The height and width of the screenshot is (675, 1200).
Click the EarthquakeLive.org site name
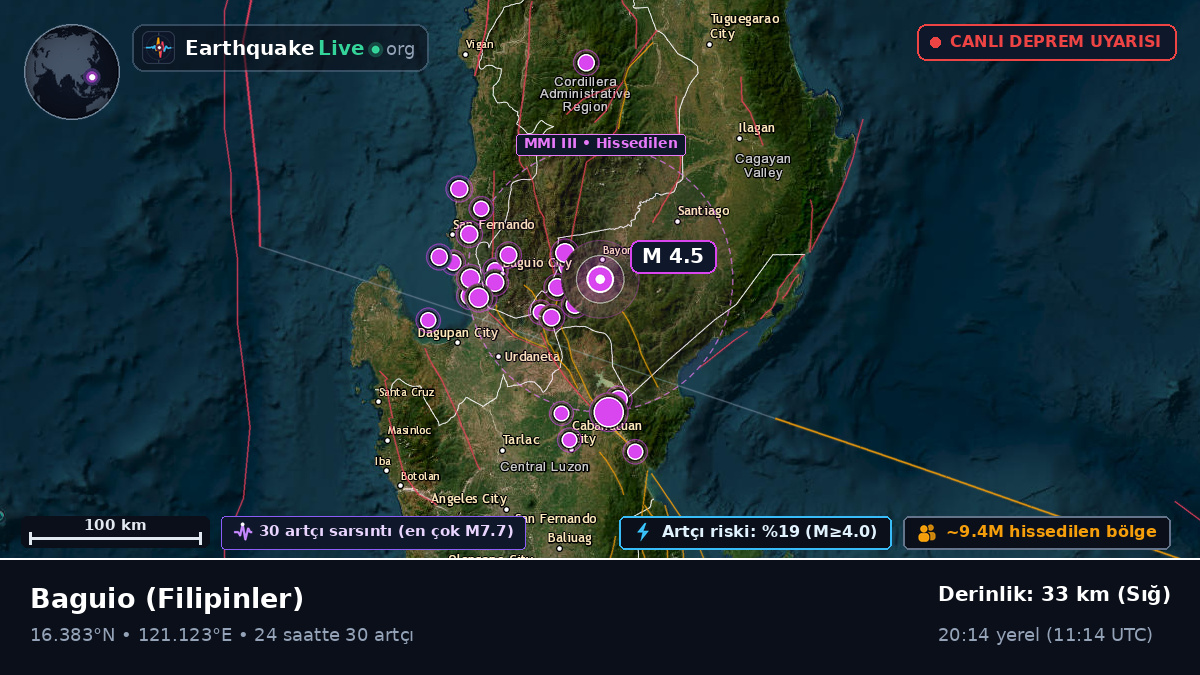pyautogui.click(x=300, y=48)
